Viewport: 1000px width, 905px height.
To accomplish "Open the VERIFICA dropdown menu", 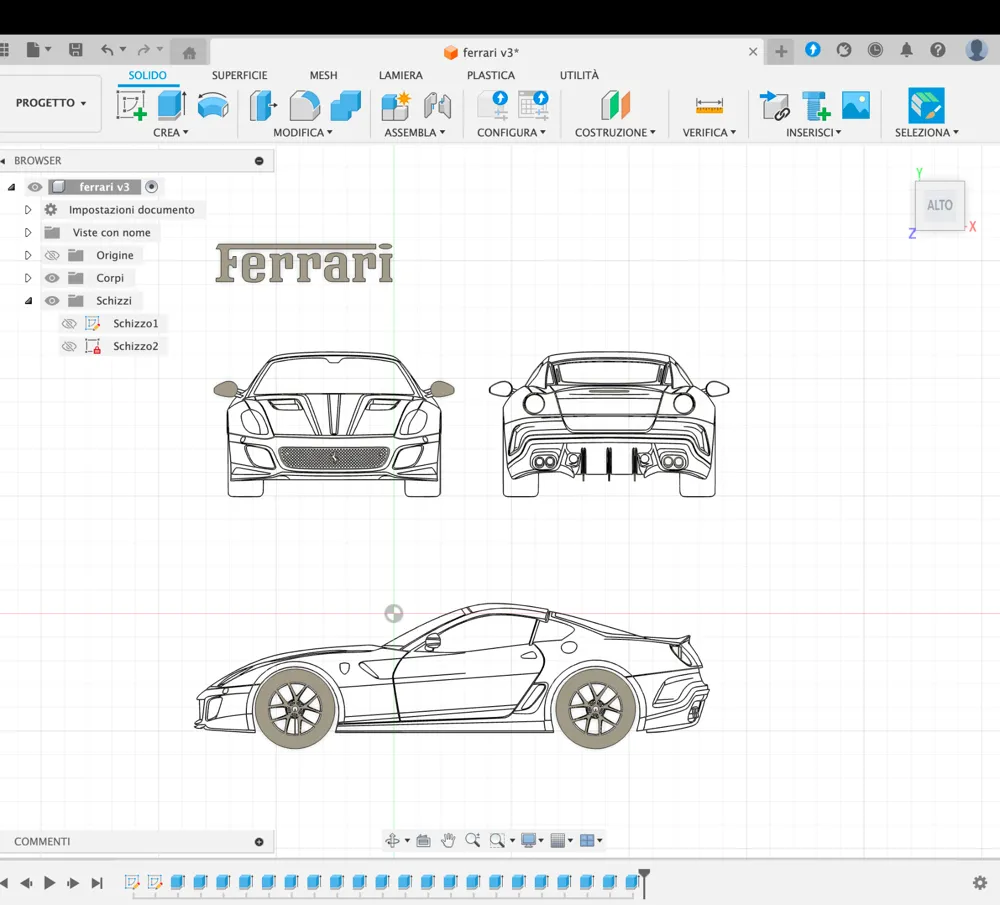I will pos(709,133).
